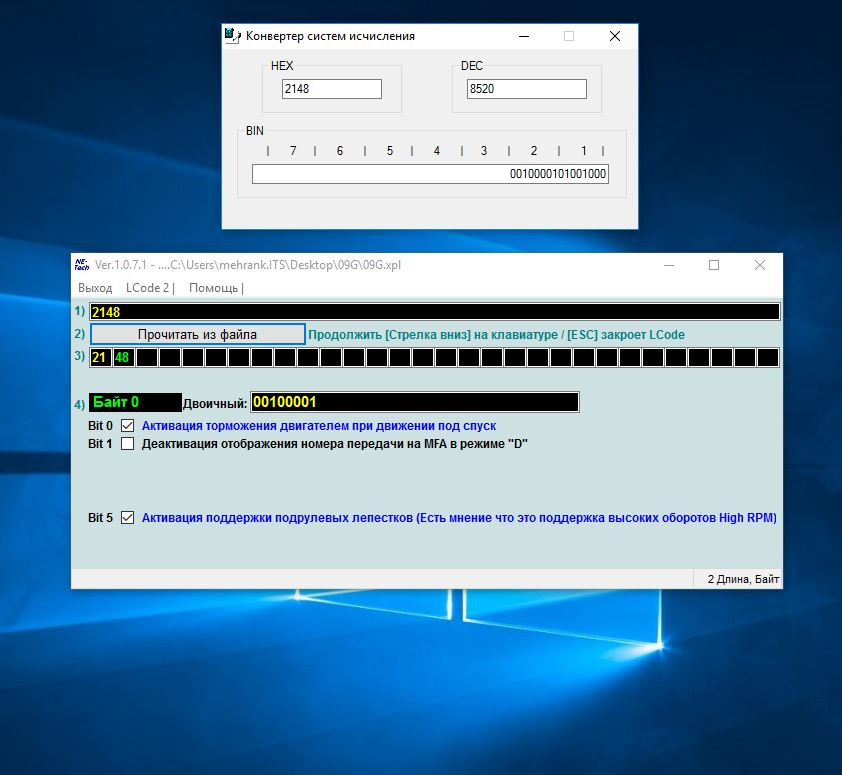This screenshot has width=842, height=775.
Task: Close the LCode 09G.xpl window
Action: click(760, 265)
